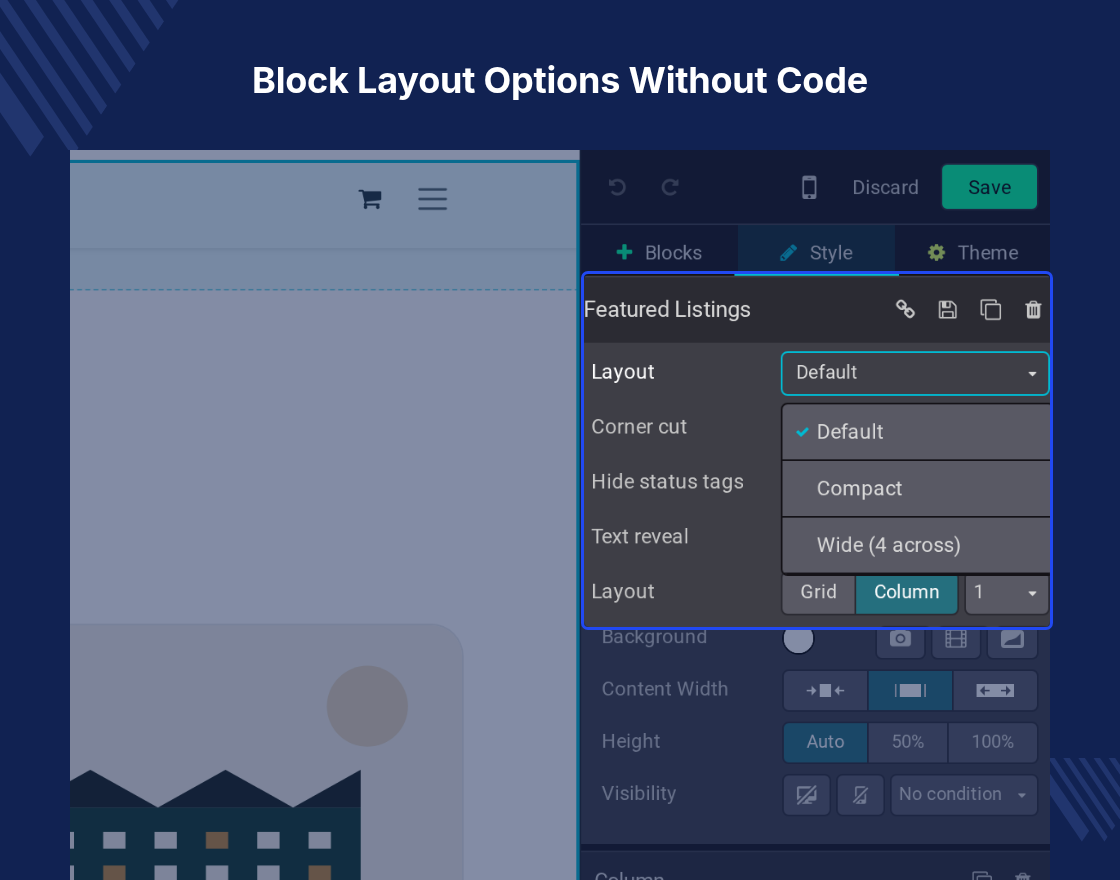Set Height to Auto

coord(825,742)
